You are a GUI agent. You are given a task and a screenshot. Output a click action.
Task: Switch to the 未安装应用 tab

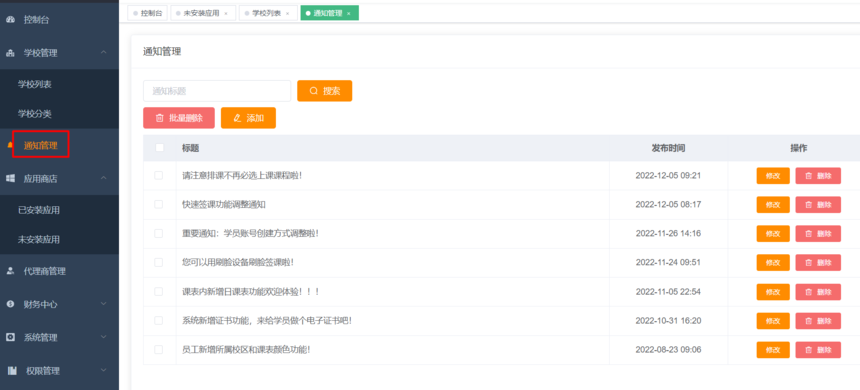point(203,13)
